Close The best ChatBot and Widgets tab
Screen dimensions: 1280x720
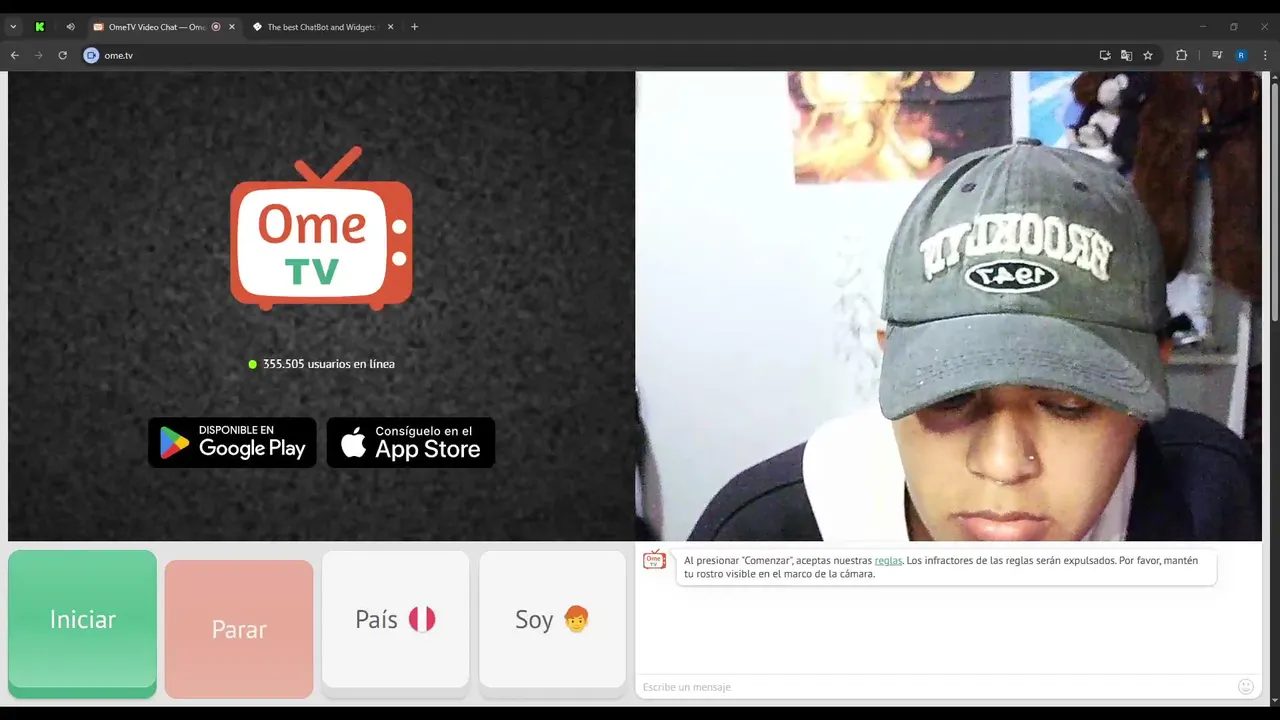[391, 27]
